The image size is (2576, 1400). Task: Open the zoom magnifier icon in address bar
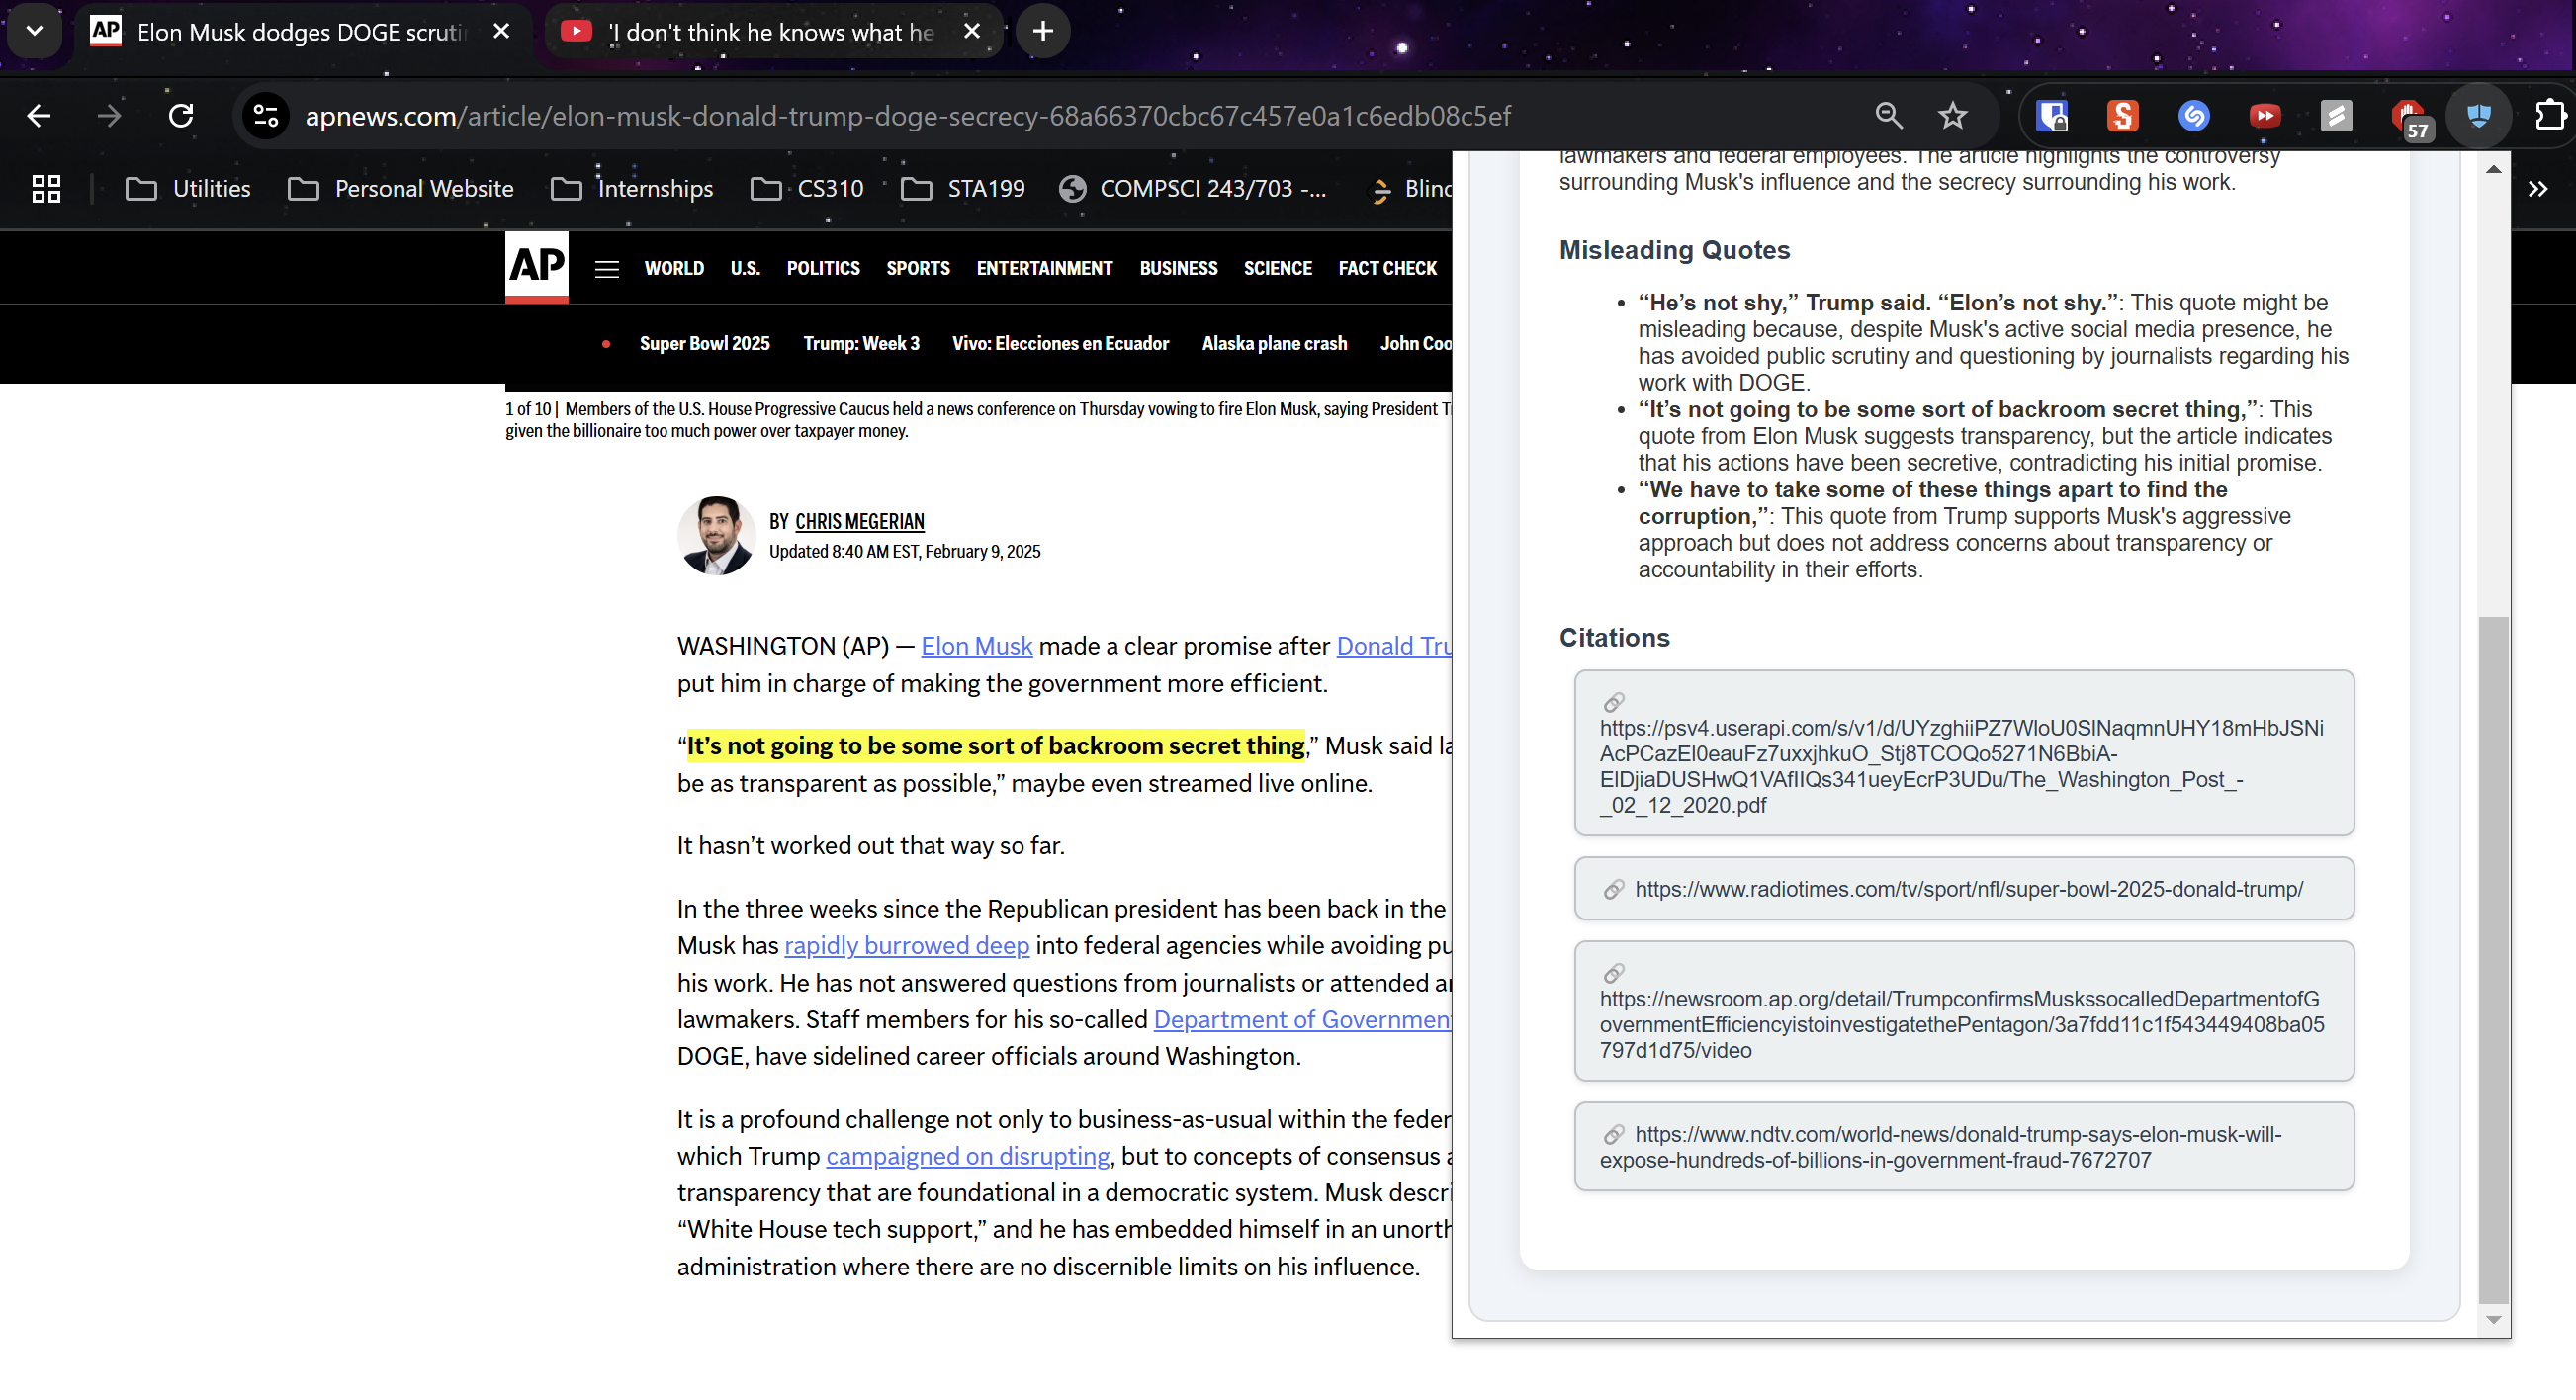coord(1888,116)
